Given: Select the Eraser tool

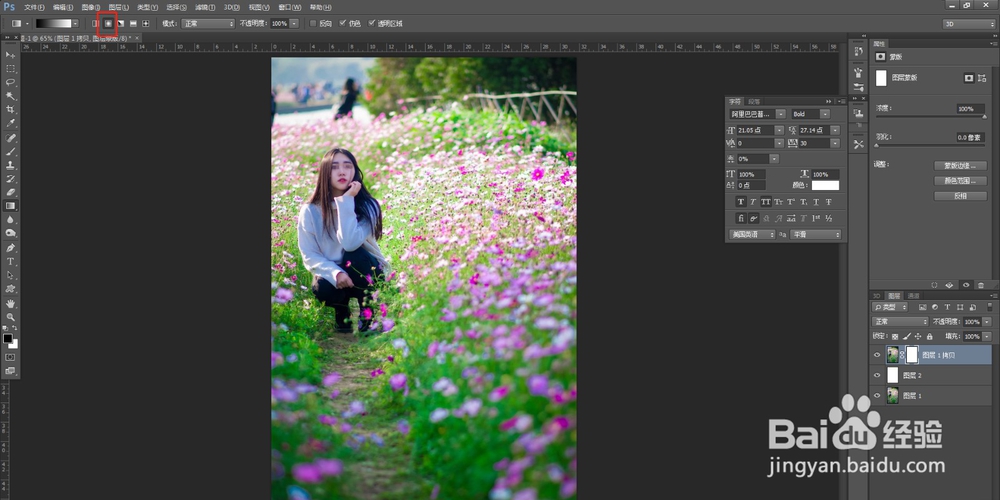Looking at the screenshot, I should (x=10, y=192).
